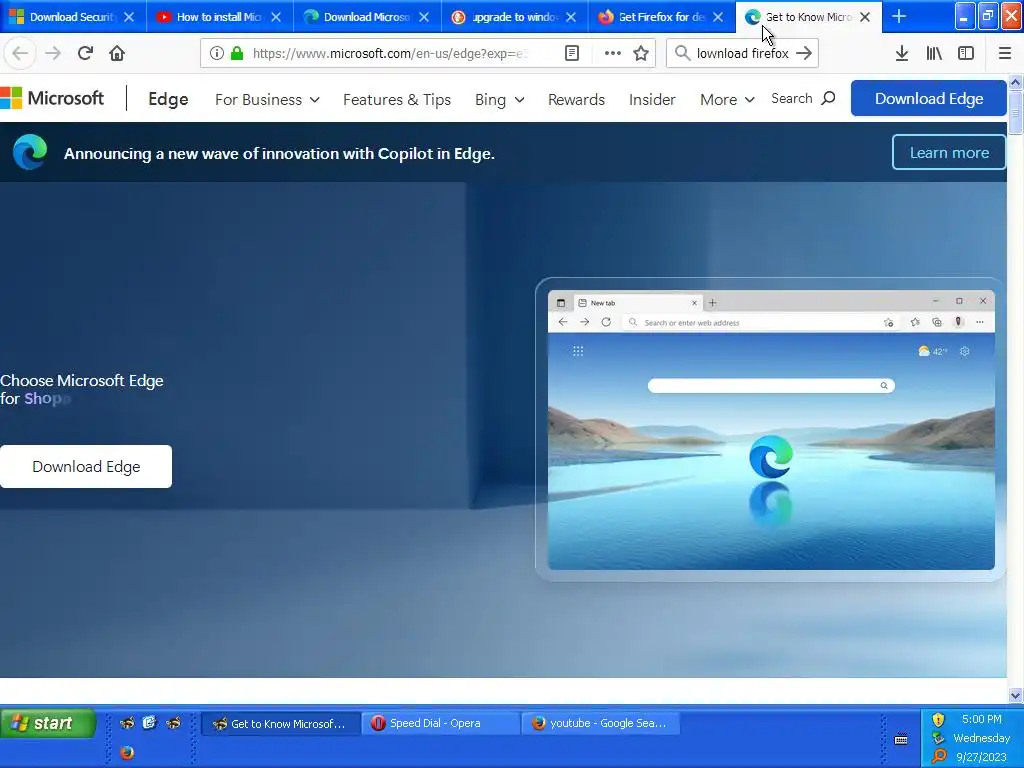Click the Edge logo in the announcement banner

pos(30,152)
